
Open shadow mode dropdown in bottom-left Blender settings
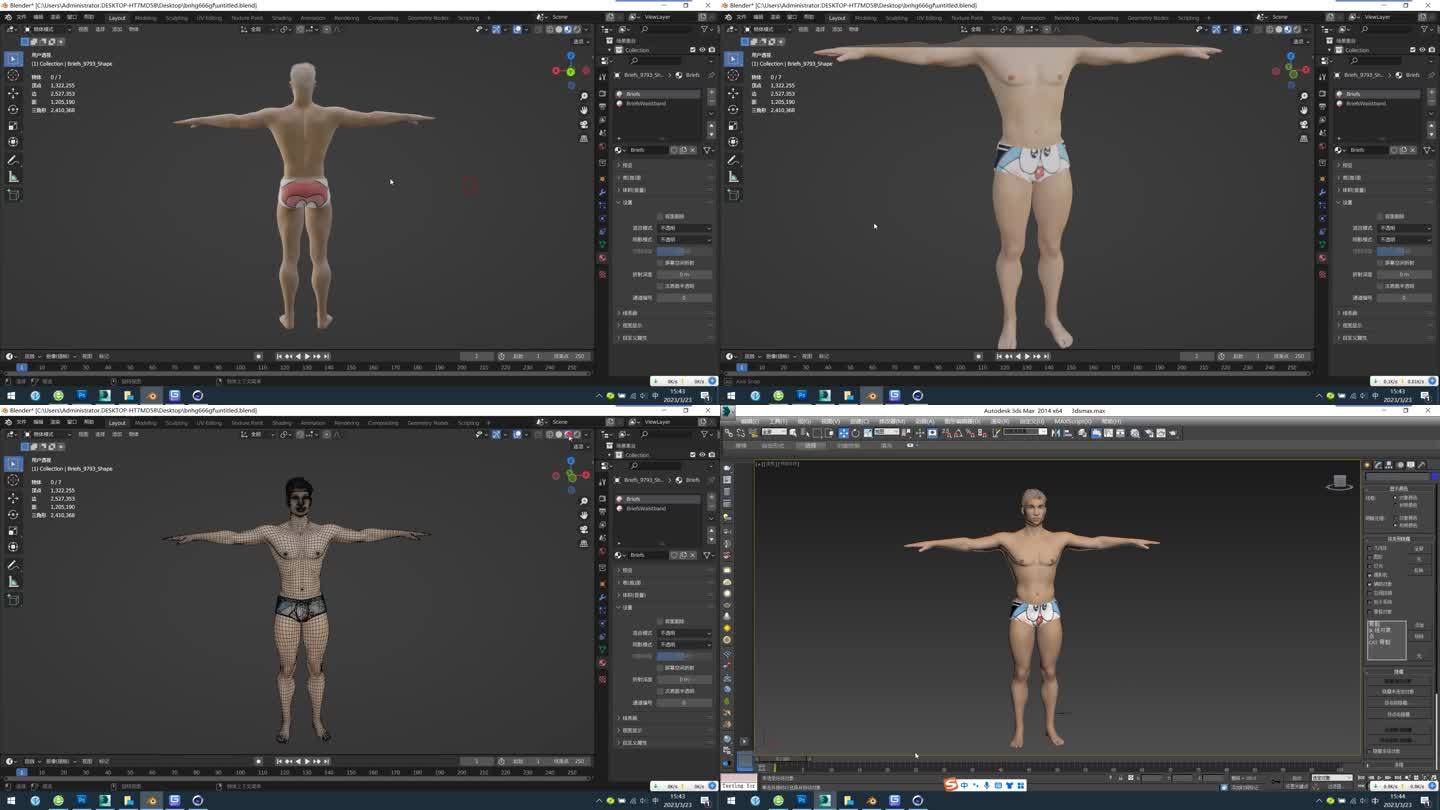point(685,645)
